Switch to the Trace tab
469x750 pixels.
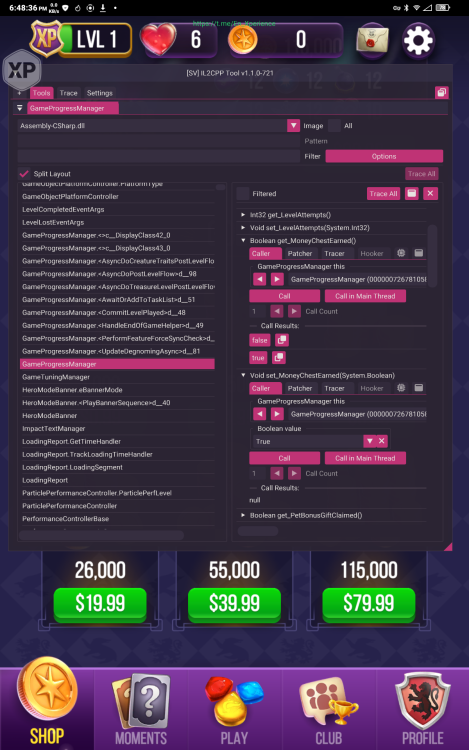(68, 93)
